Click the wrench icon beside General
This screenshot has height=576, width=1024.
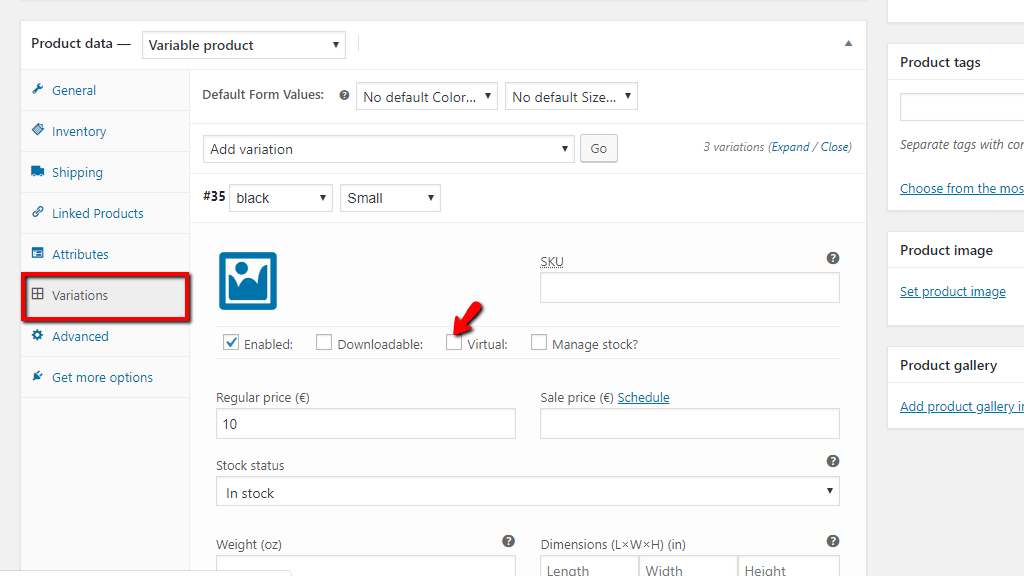tap(37, 89)
